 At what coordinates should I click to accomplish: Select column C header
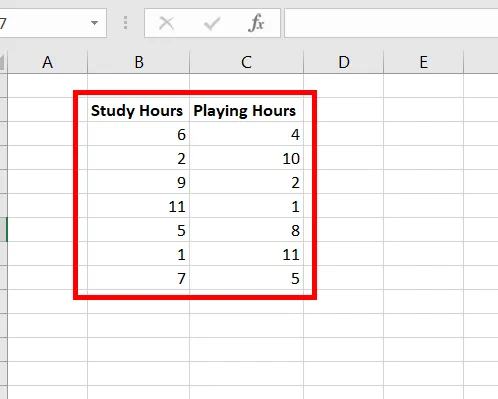(x=246, y=62)
